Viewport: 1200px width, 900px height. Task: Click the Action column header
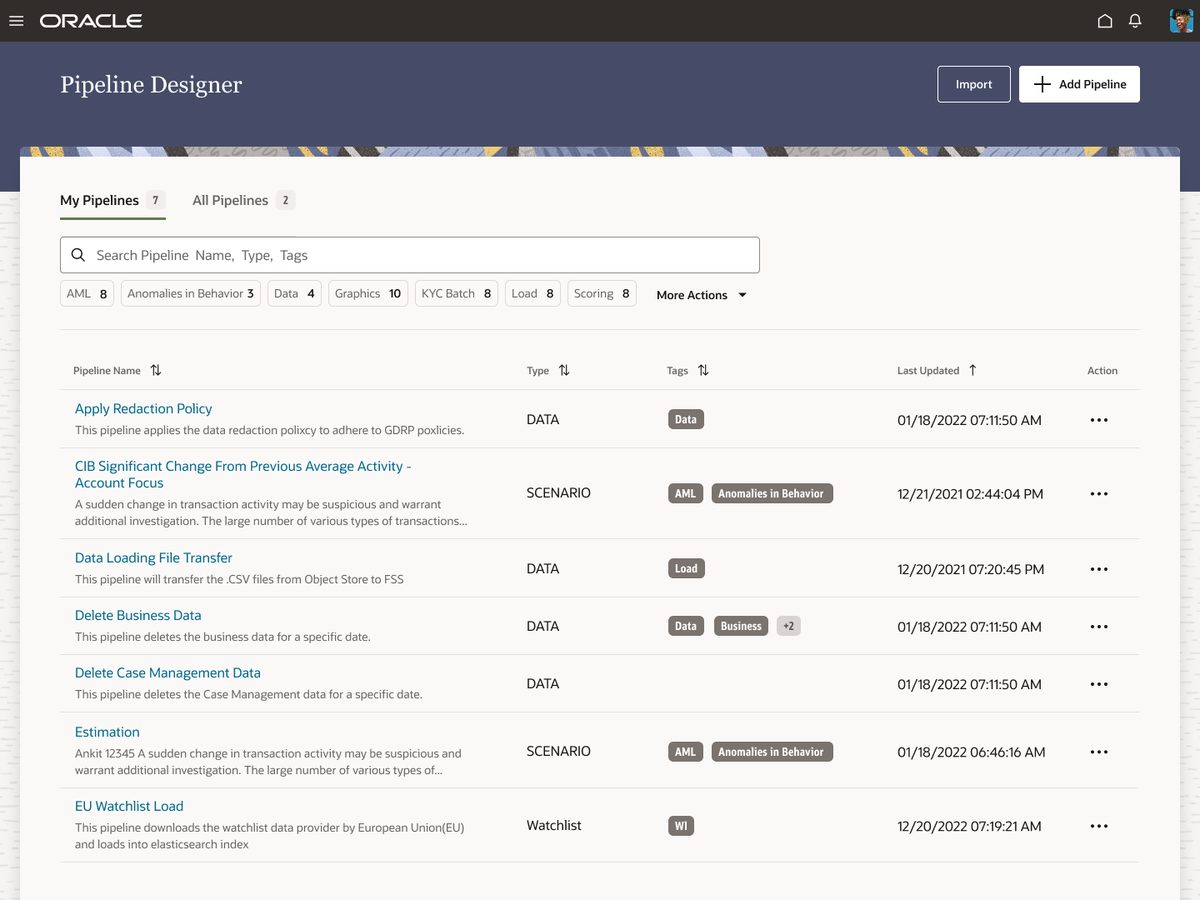[1102, 370]
